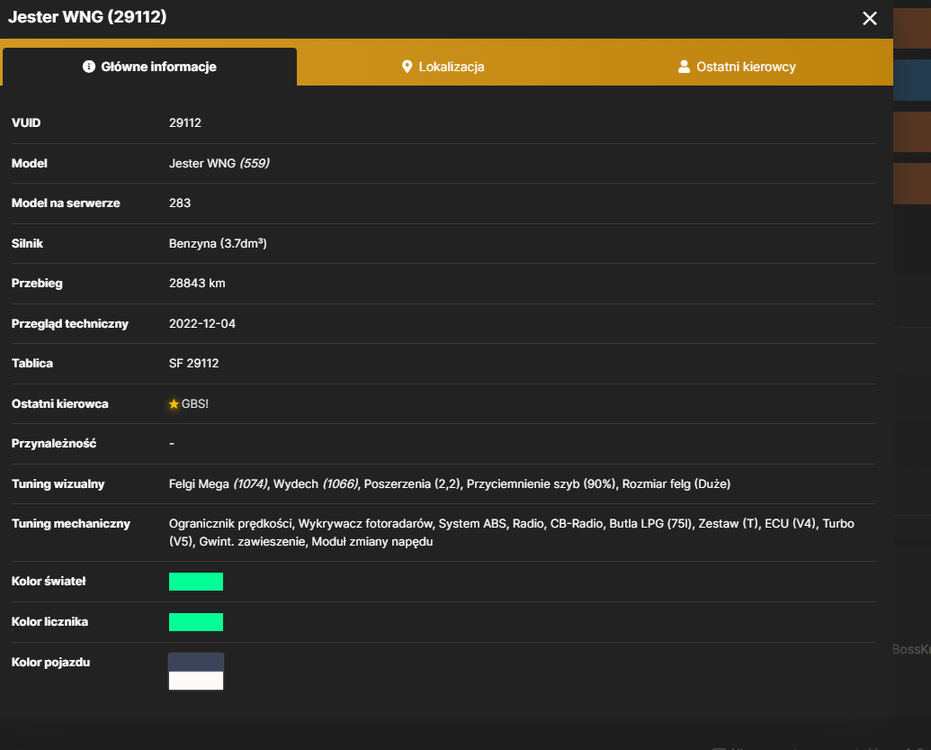This screenshot has width=931, height=750.
Task: Click the person icon in Ostatni kierowcy tab
Action: coord(684,67)
